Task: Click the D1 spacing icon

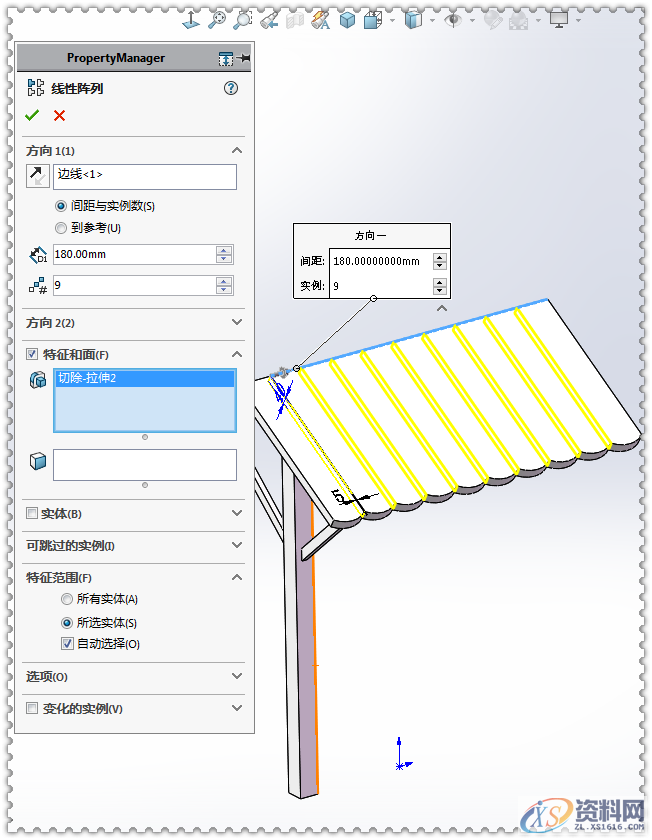Action: (x=38, y=255)
